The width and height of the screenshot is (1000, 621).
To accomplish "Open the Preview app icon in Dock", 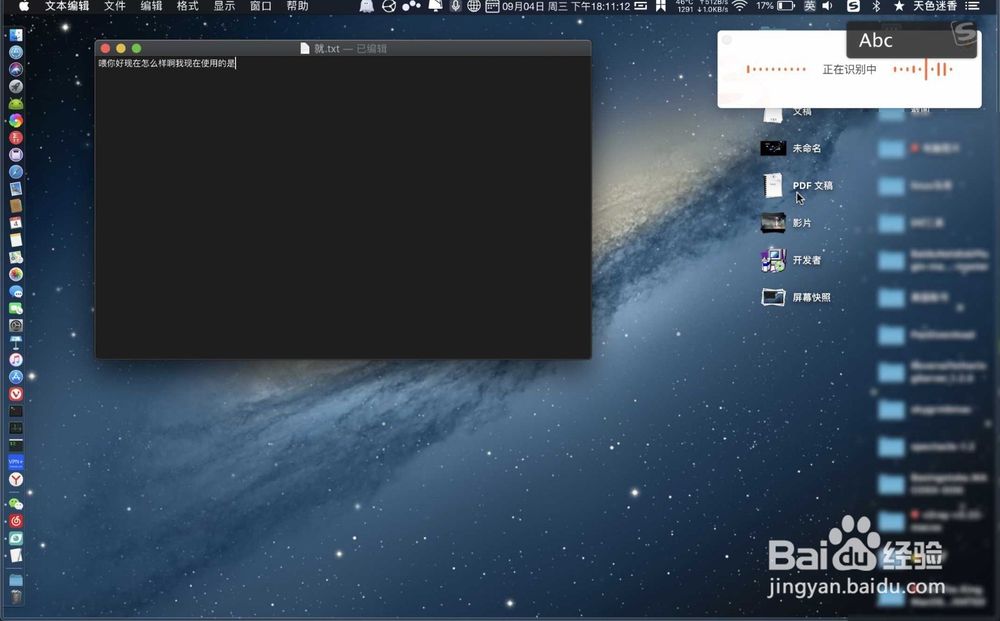I will [16, 189].
